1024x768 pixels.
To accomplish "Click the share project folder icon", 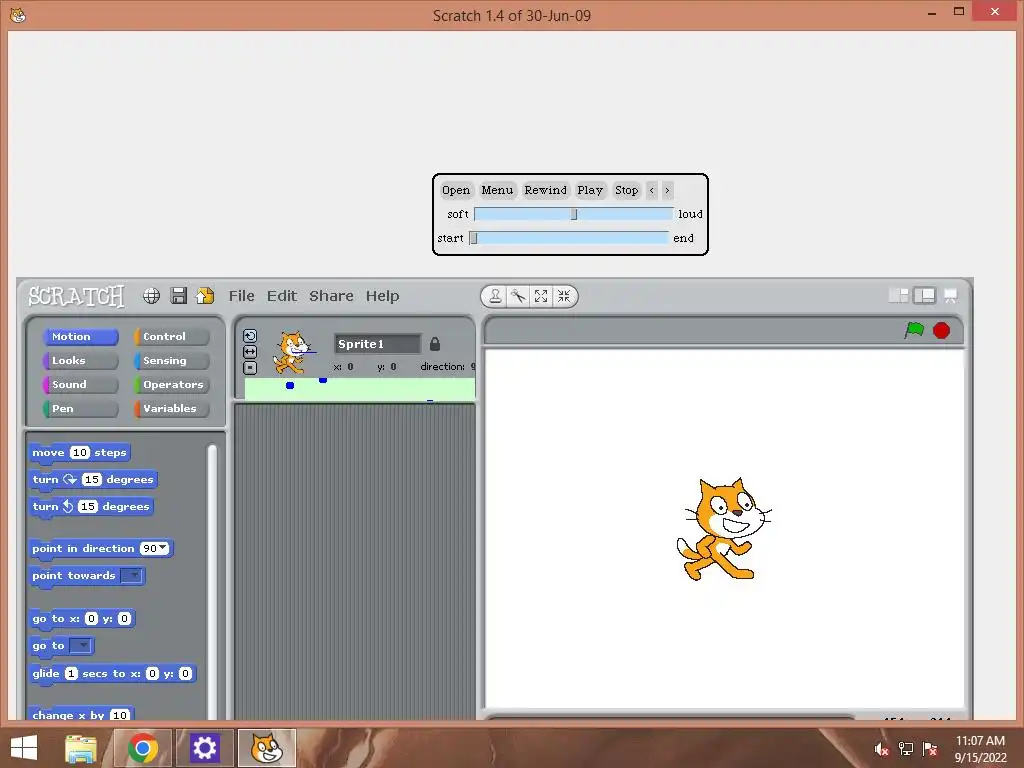I will (205, 296).
